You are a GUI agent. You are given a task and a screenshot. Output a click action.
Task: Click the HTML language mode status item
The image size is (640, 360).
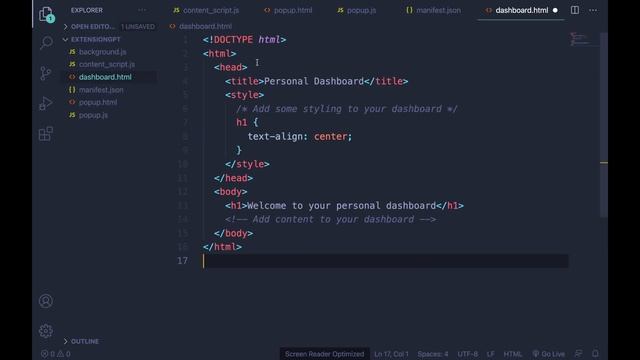[x=513, y=354]
